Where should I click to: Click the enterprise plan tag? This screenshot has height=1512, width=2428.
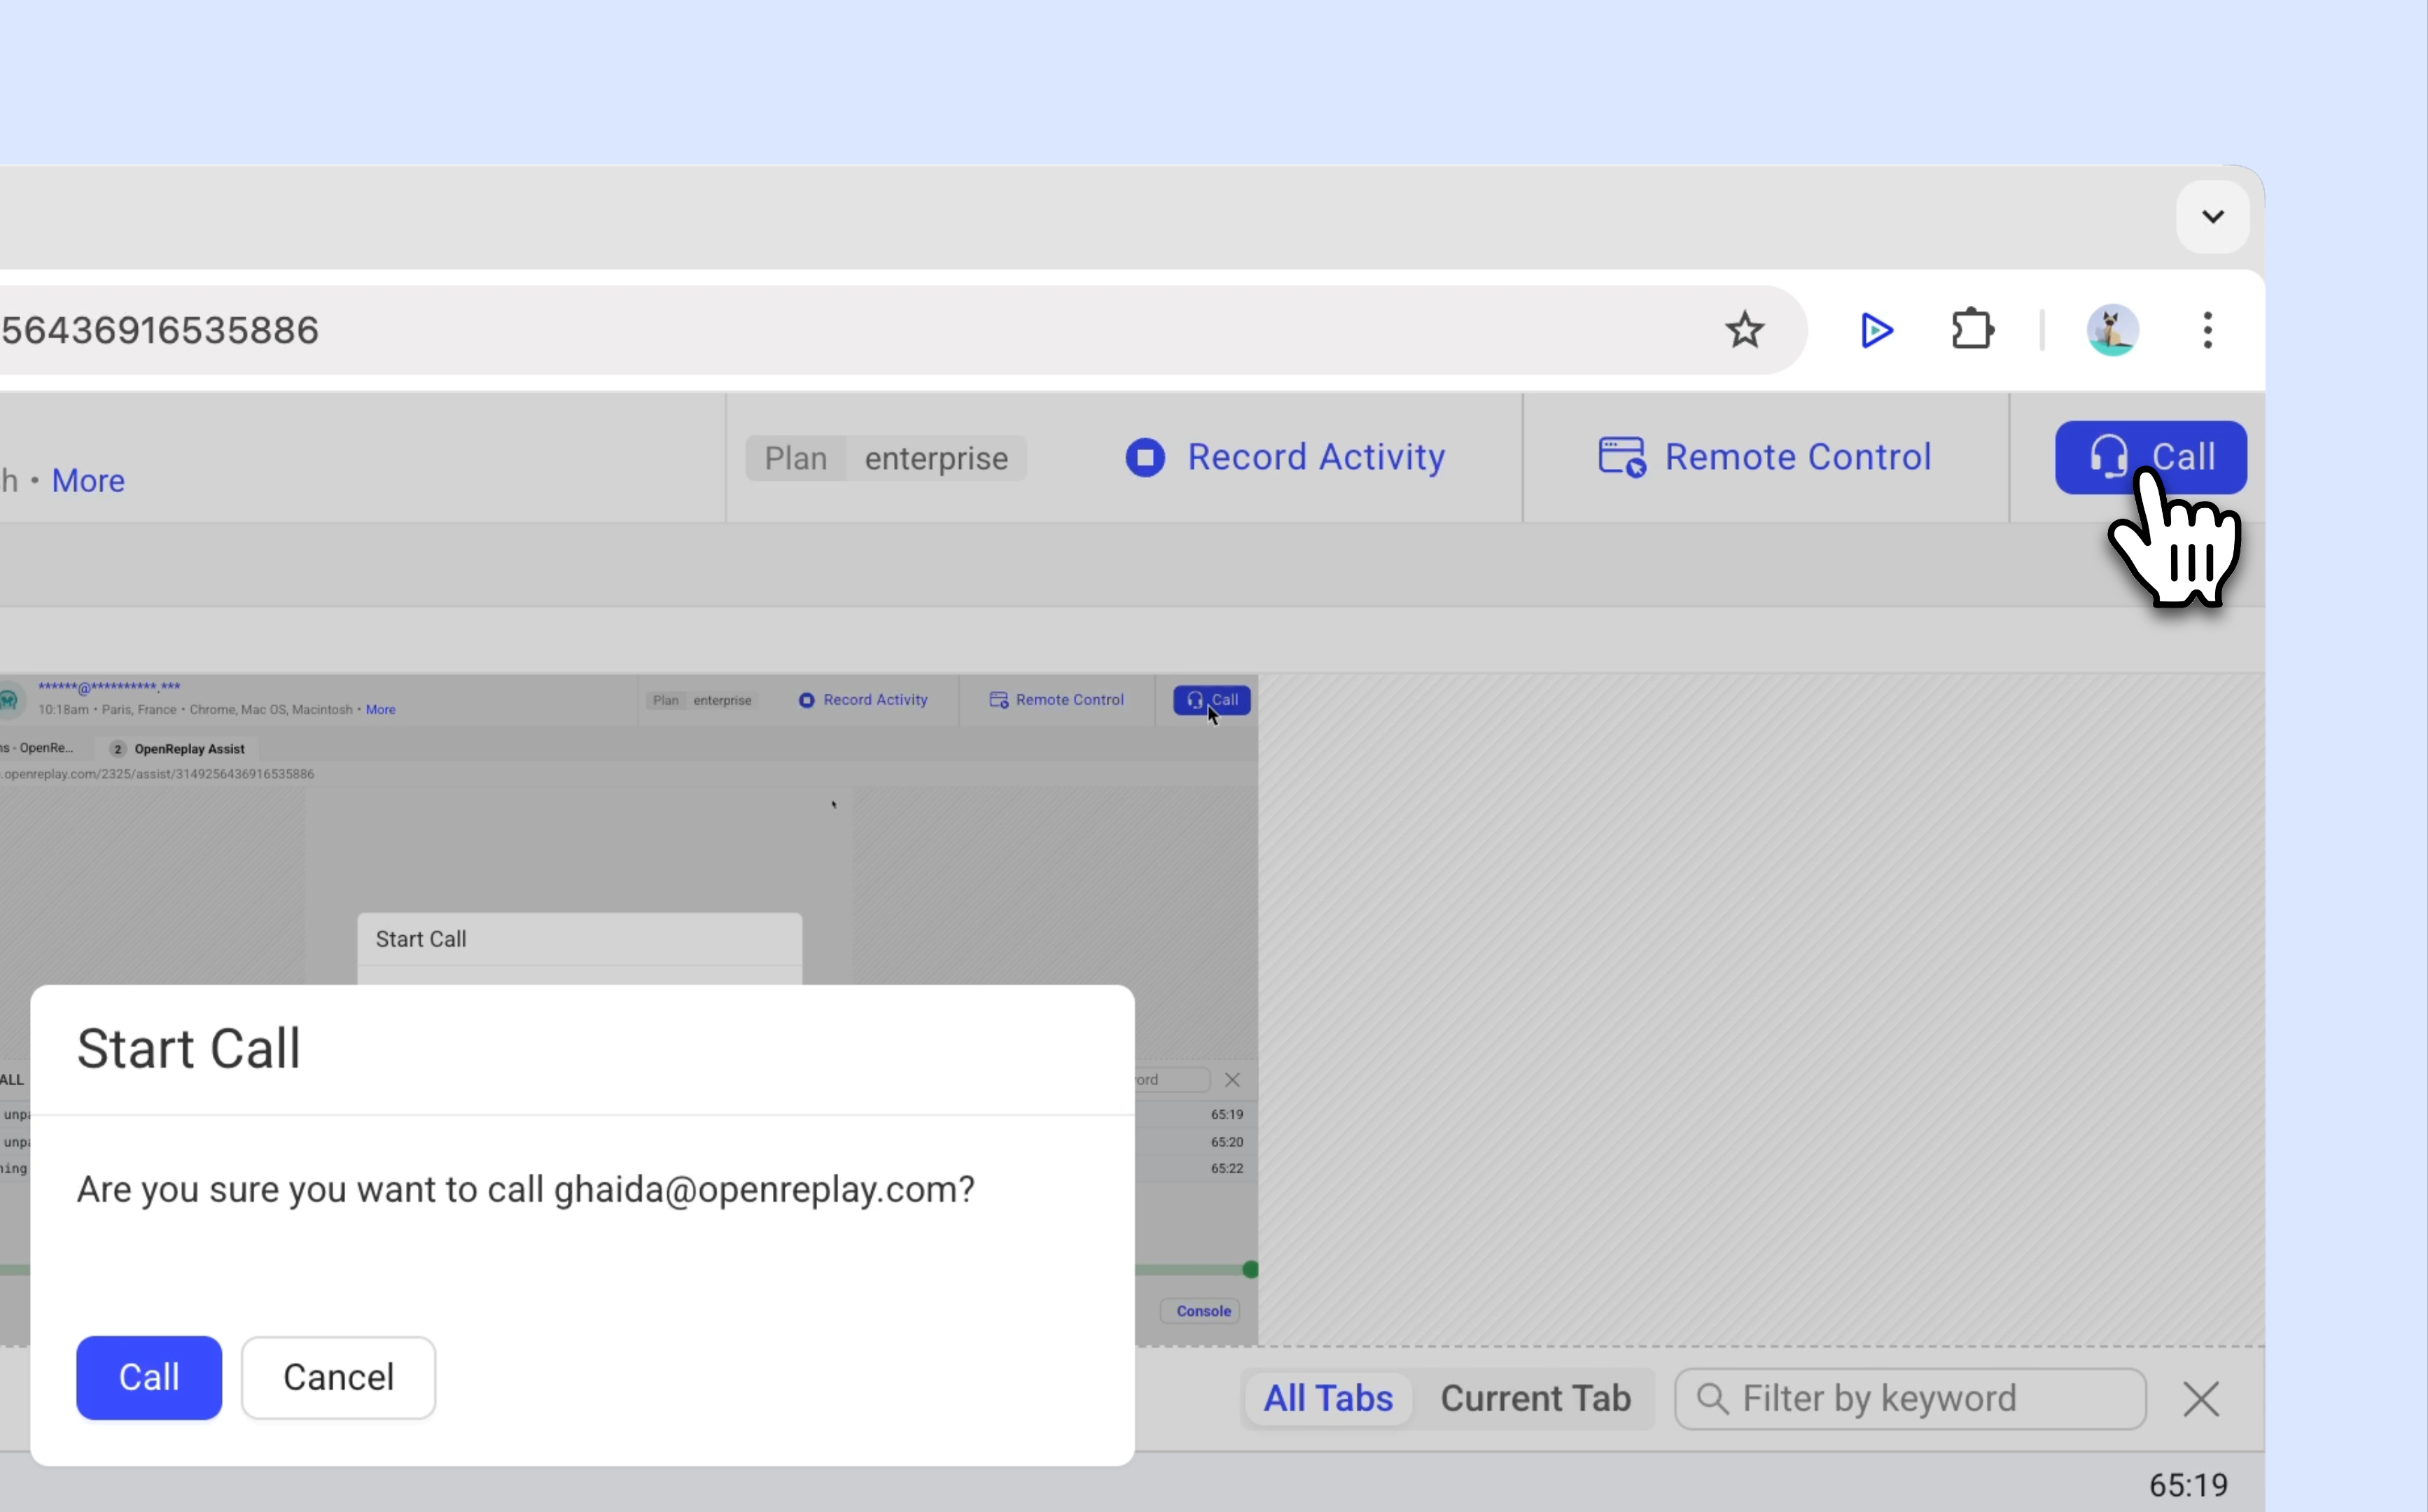click(936, 458)
